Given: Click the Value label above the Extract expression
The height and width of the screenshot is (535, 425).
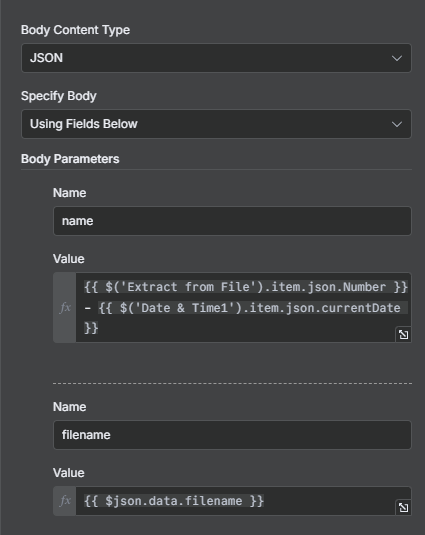Looking at the screenshot, I should click(x=69, y=259).
